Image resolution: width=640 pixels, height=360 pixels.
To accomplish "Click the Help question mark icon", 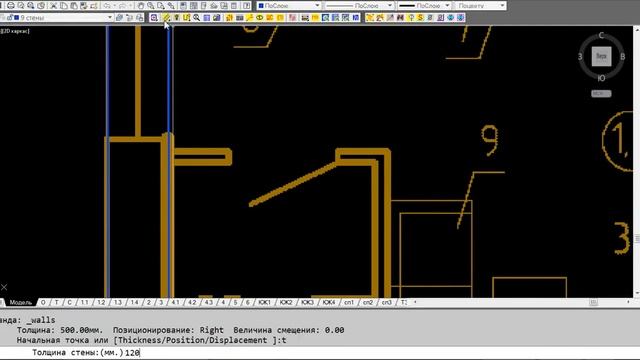I will pos(247,6).
